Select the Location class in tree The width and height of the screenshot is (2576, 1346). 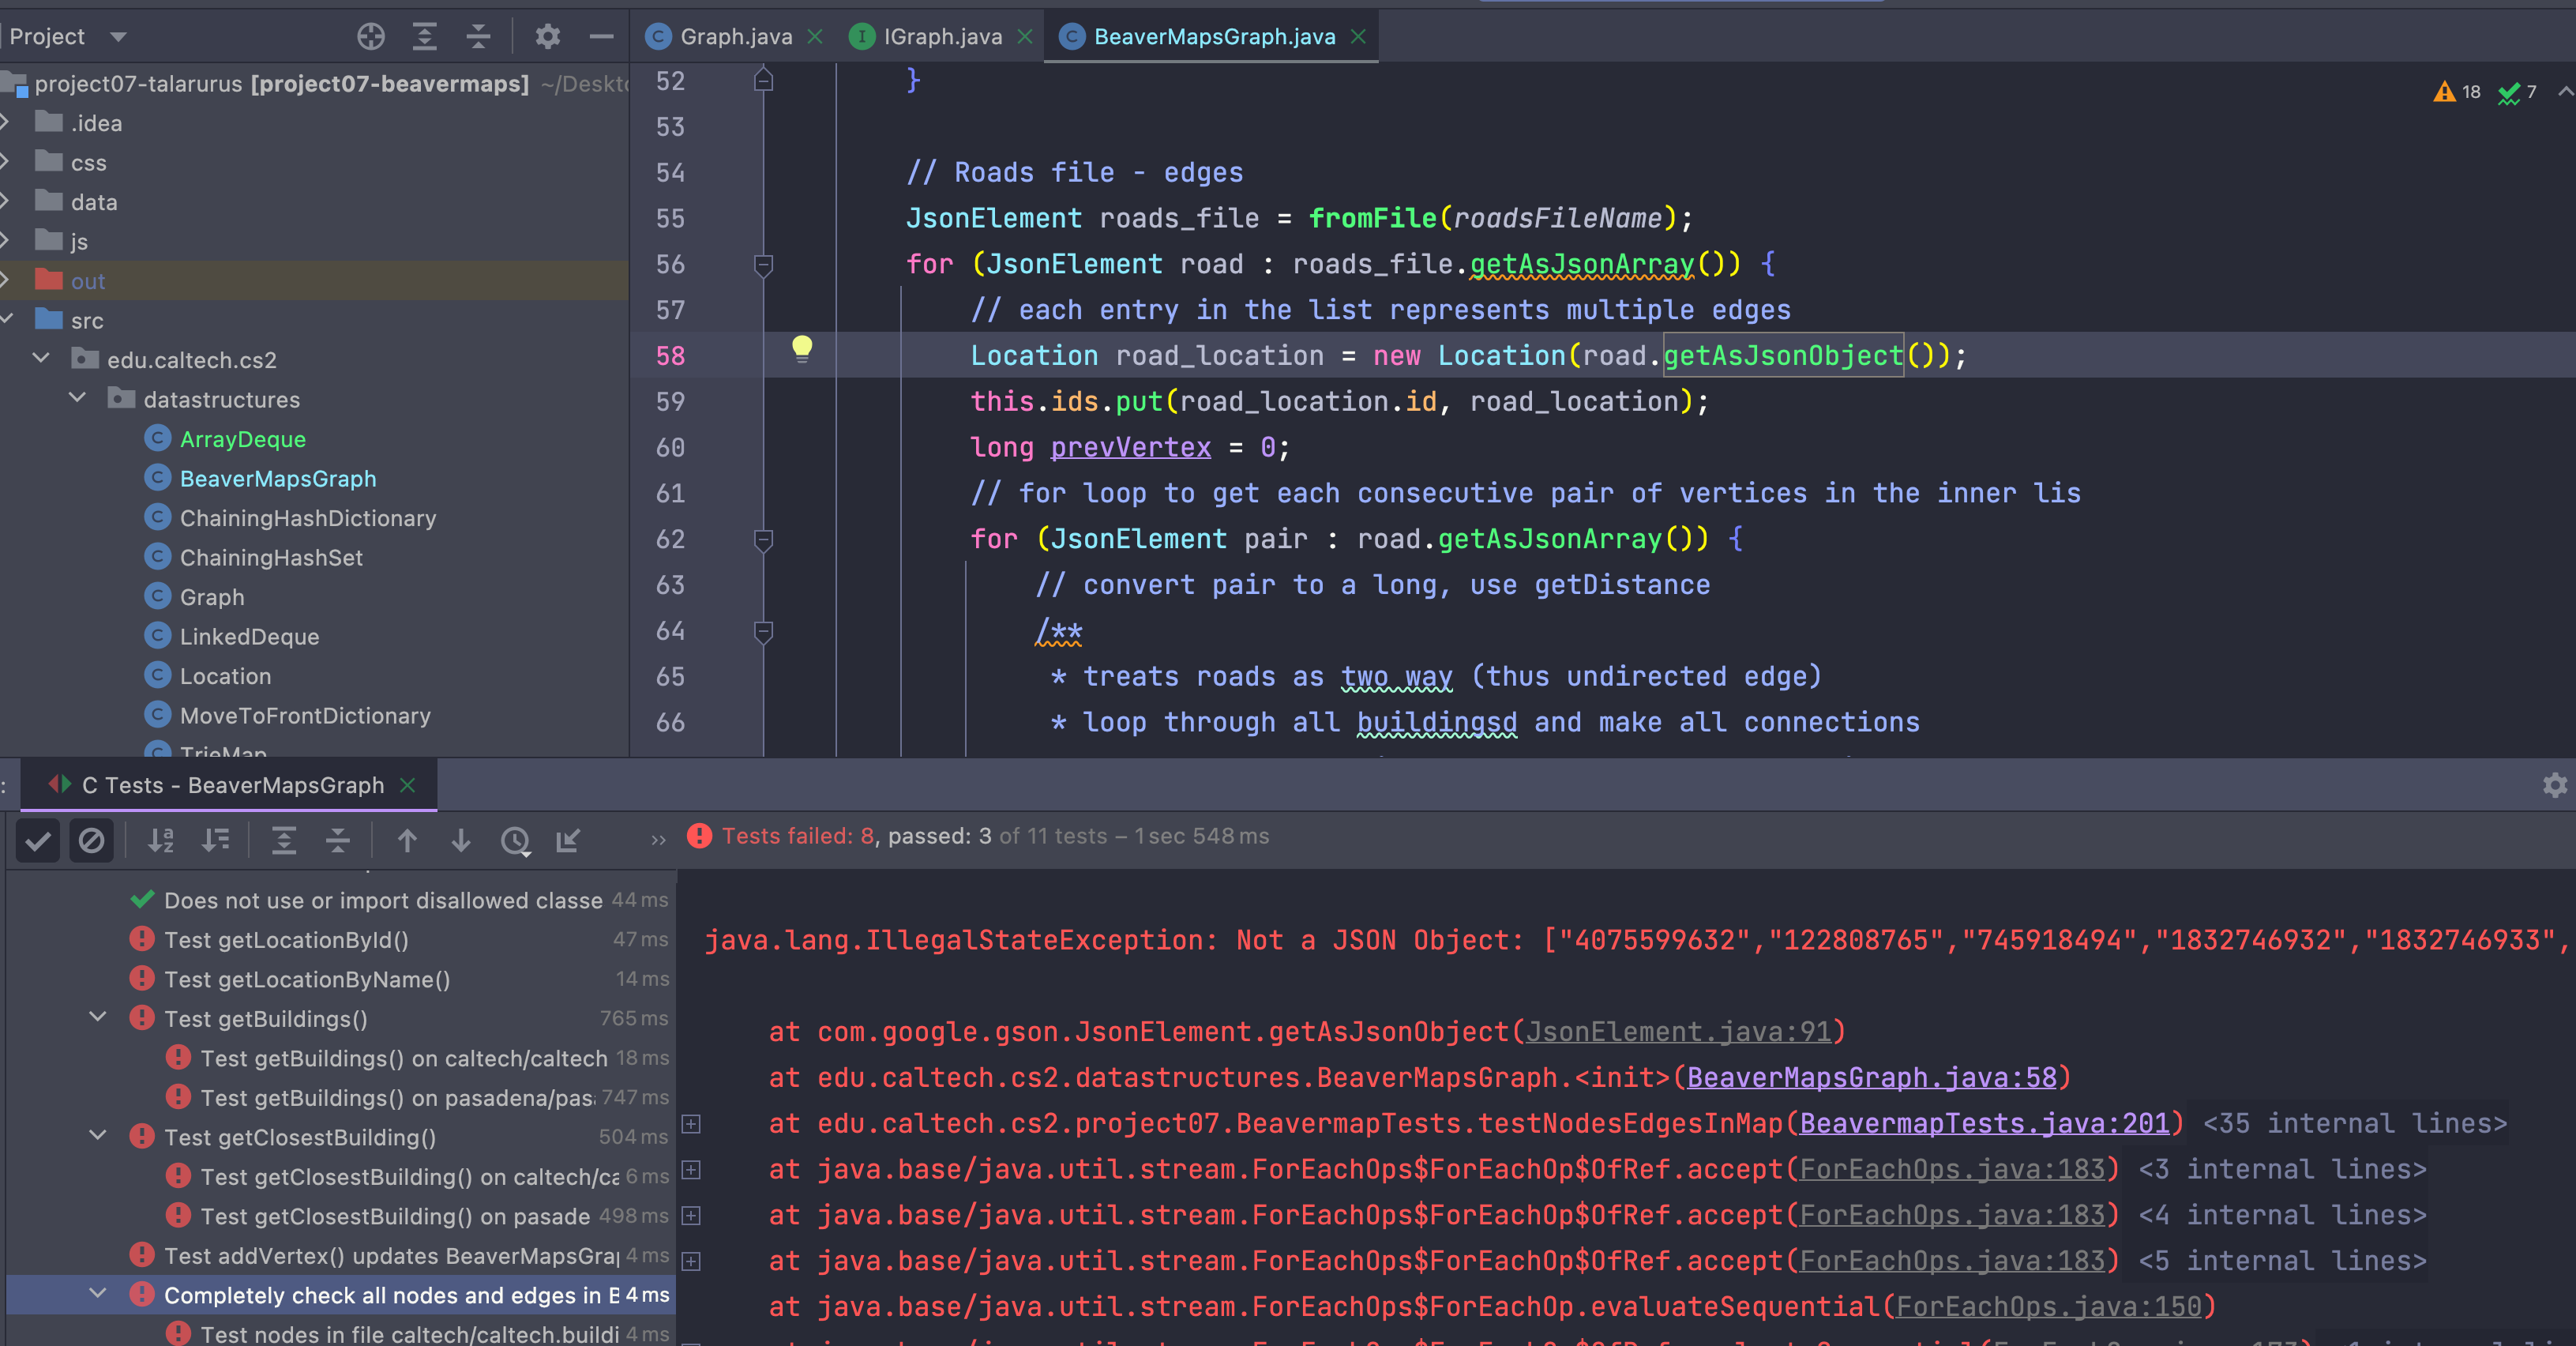[x=225, y=676]
